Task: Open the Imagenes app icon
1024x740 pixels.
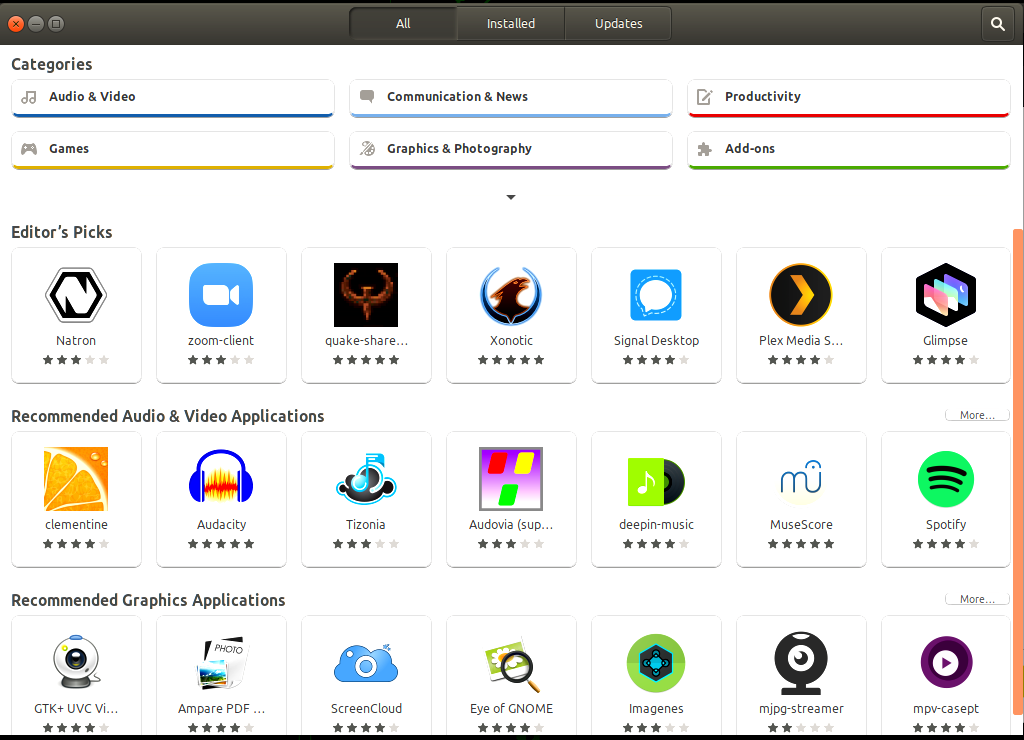Action: point(656,664)
